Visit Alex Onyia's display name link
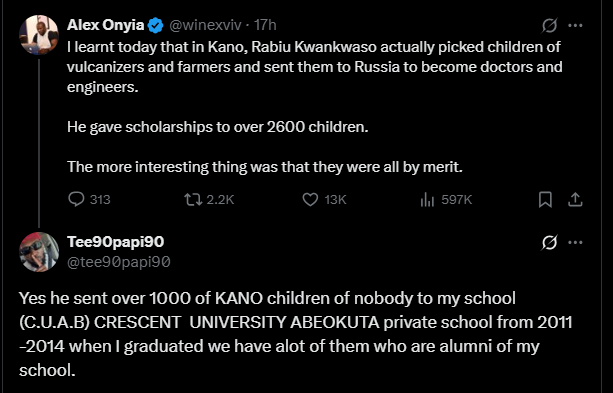 (x=106, y=25)
